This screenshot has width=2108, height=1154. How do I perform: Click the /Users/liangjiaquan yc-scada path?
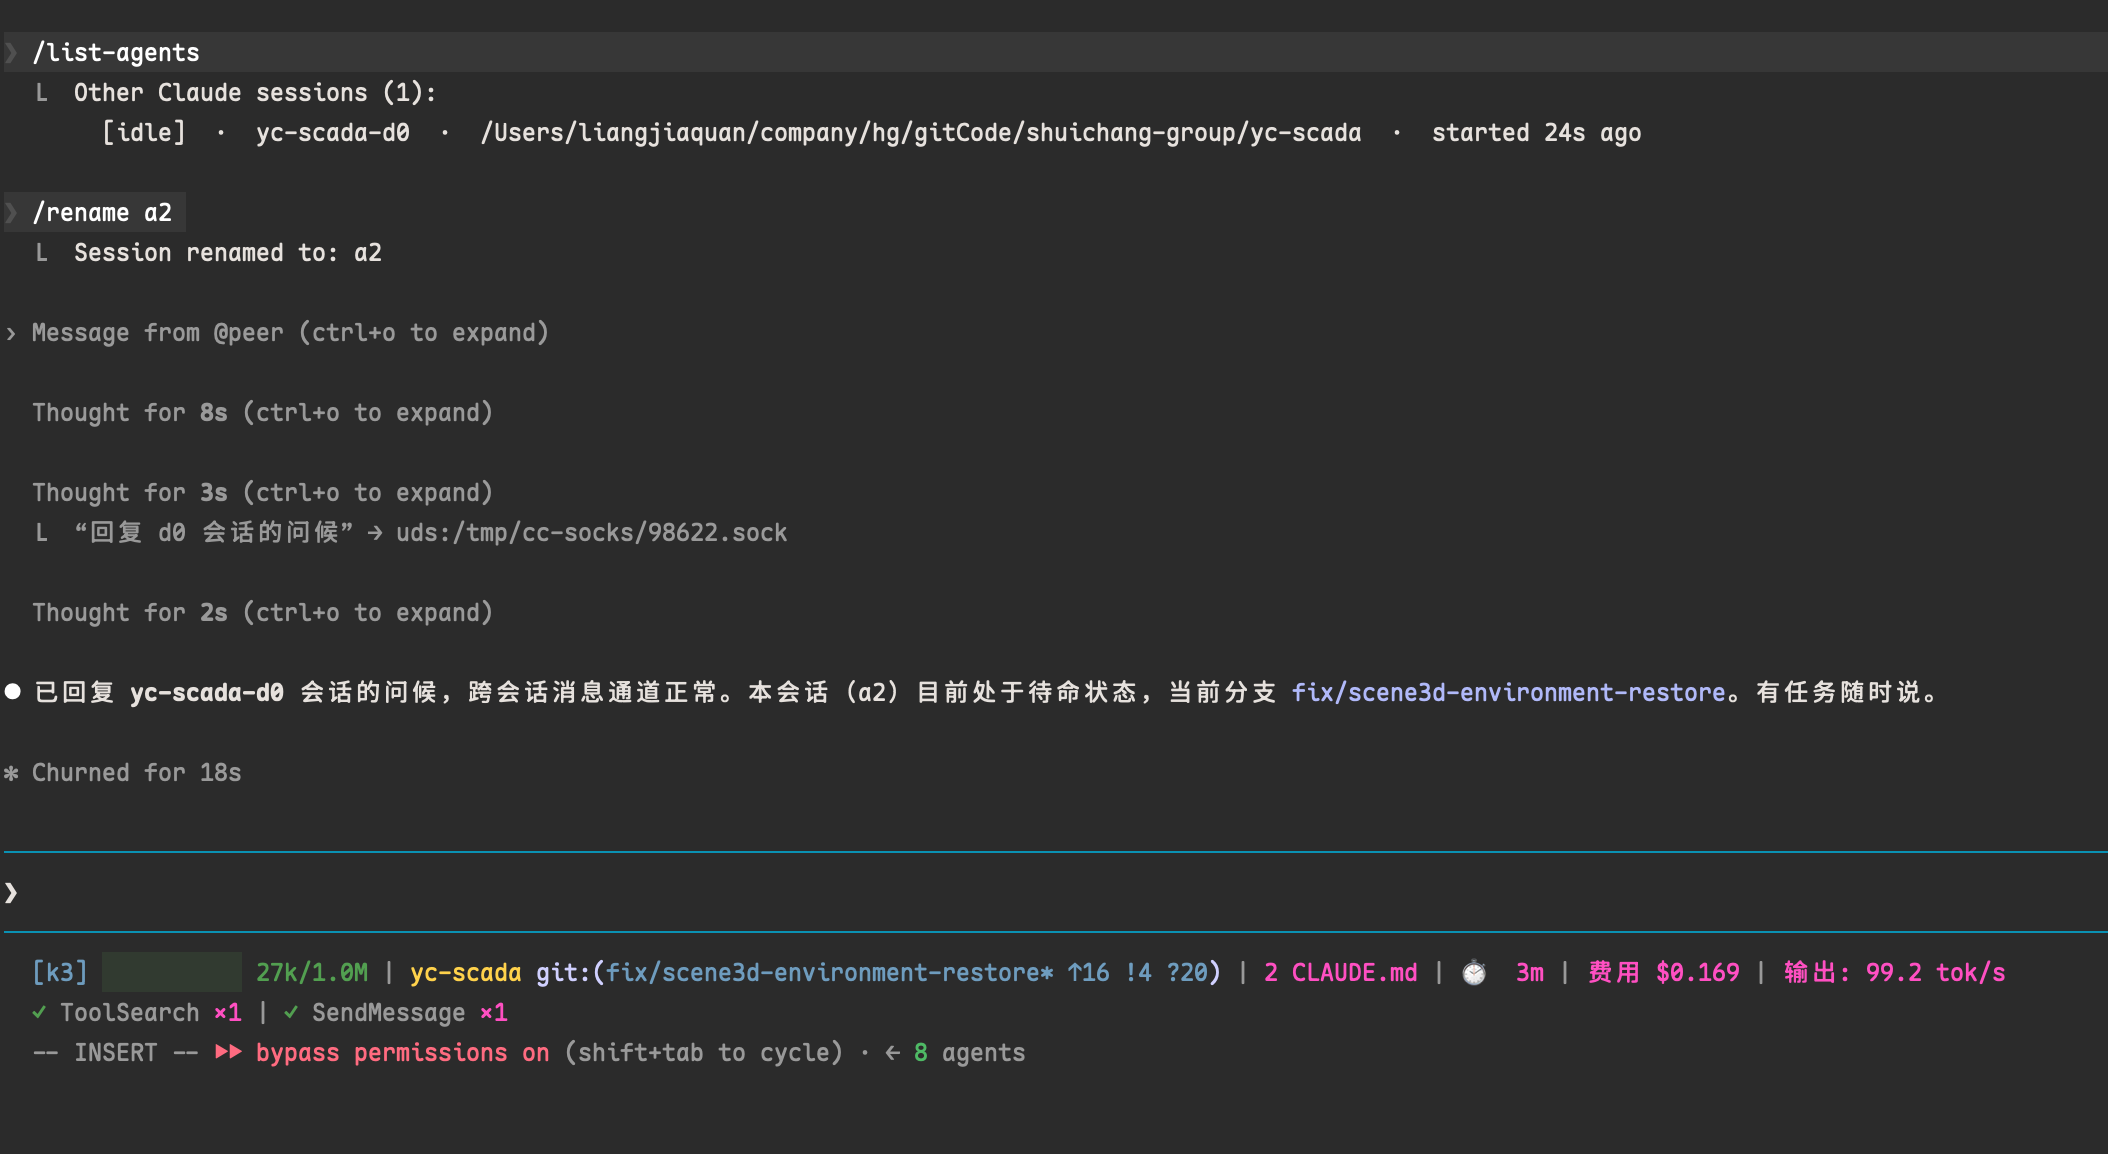pyautogui.click(x=921, y=132)
